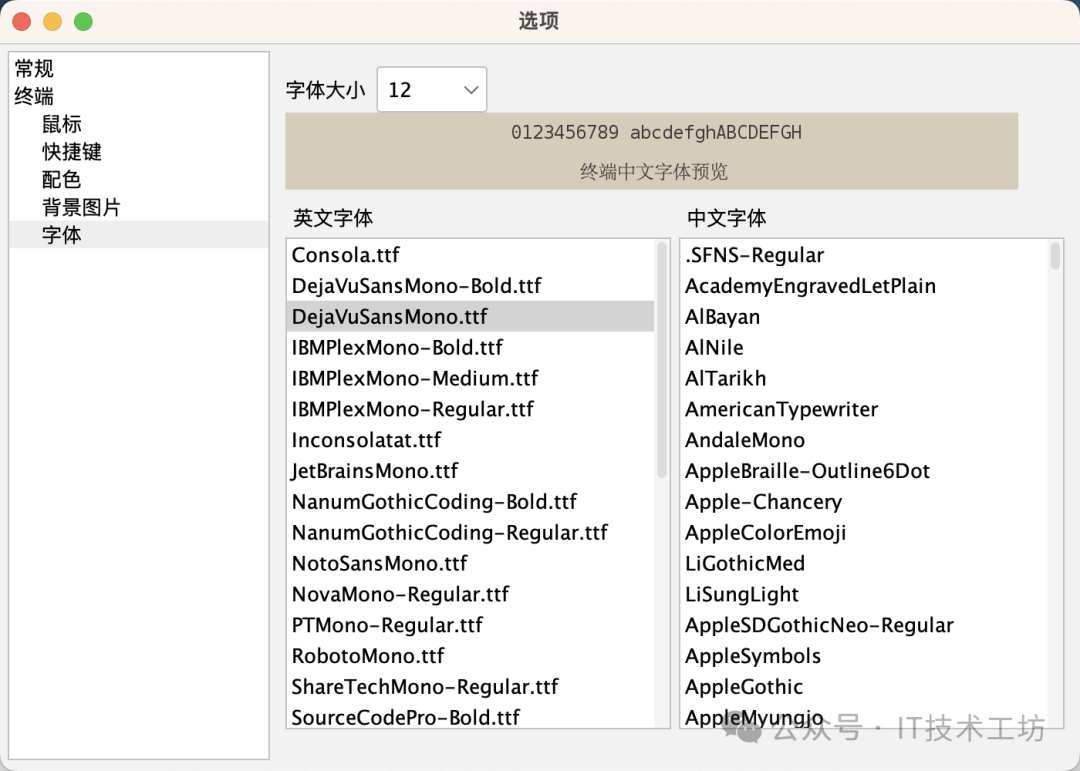This screenshot has height=771, width=1080.
Task: Select 终端 in the settings sidebar
Action: 33,95
